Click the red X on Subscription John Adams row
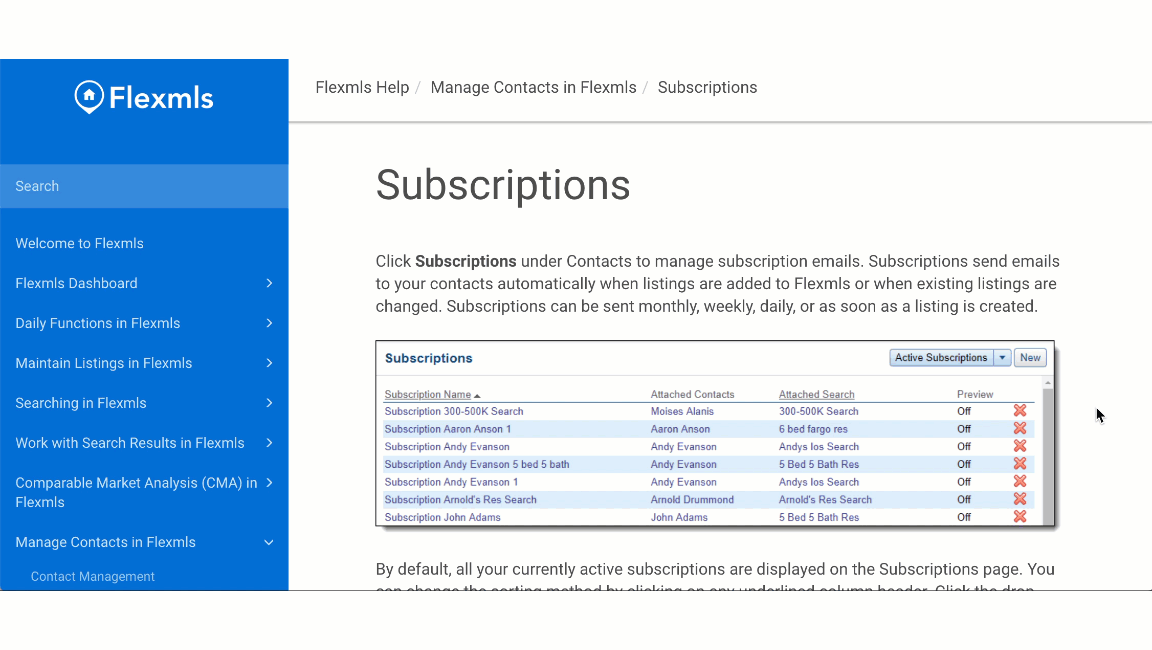The height and width of the screenshot is (650, 1152). click(x=1019, y=517)
